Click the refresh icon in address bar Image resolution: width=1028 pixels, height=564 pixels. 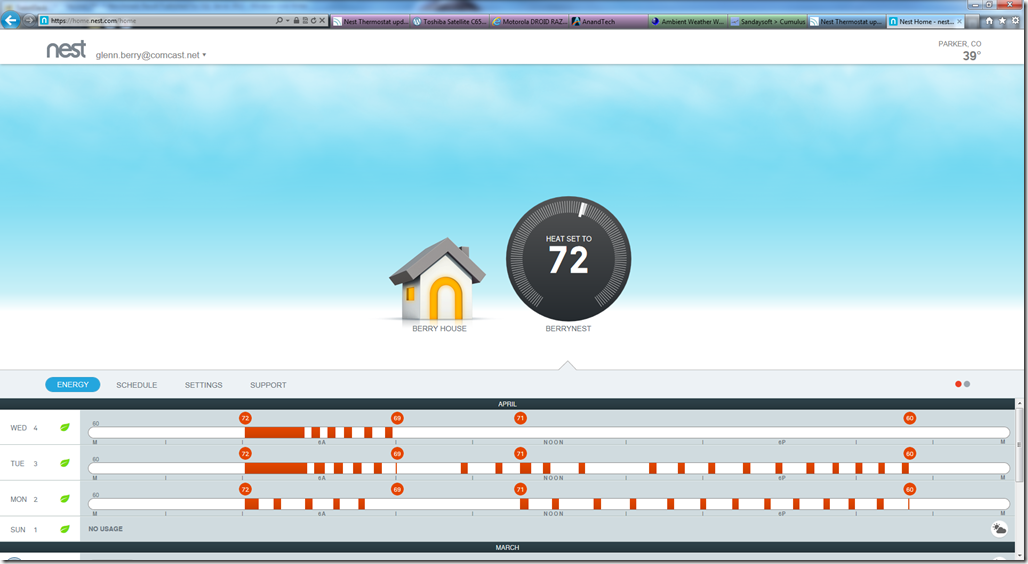pyautogui.click(x=313, y=21)
